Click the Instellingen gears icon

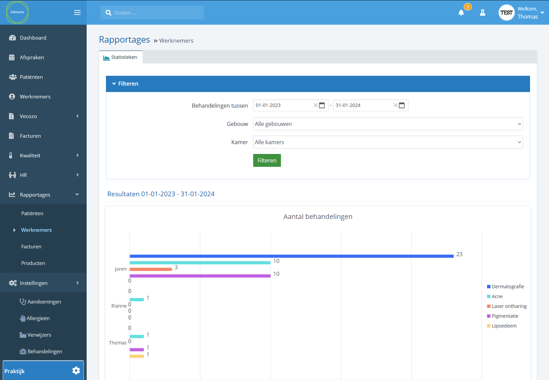point(13,283)
